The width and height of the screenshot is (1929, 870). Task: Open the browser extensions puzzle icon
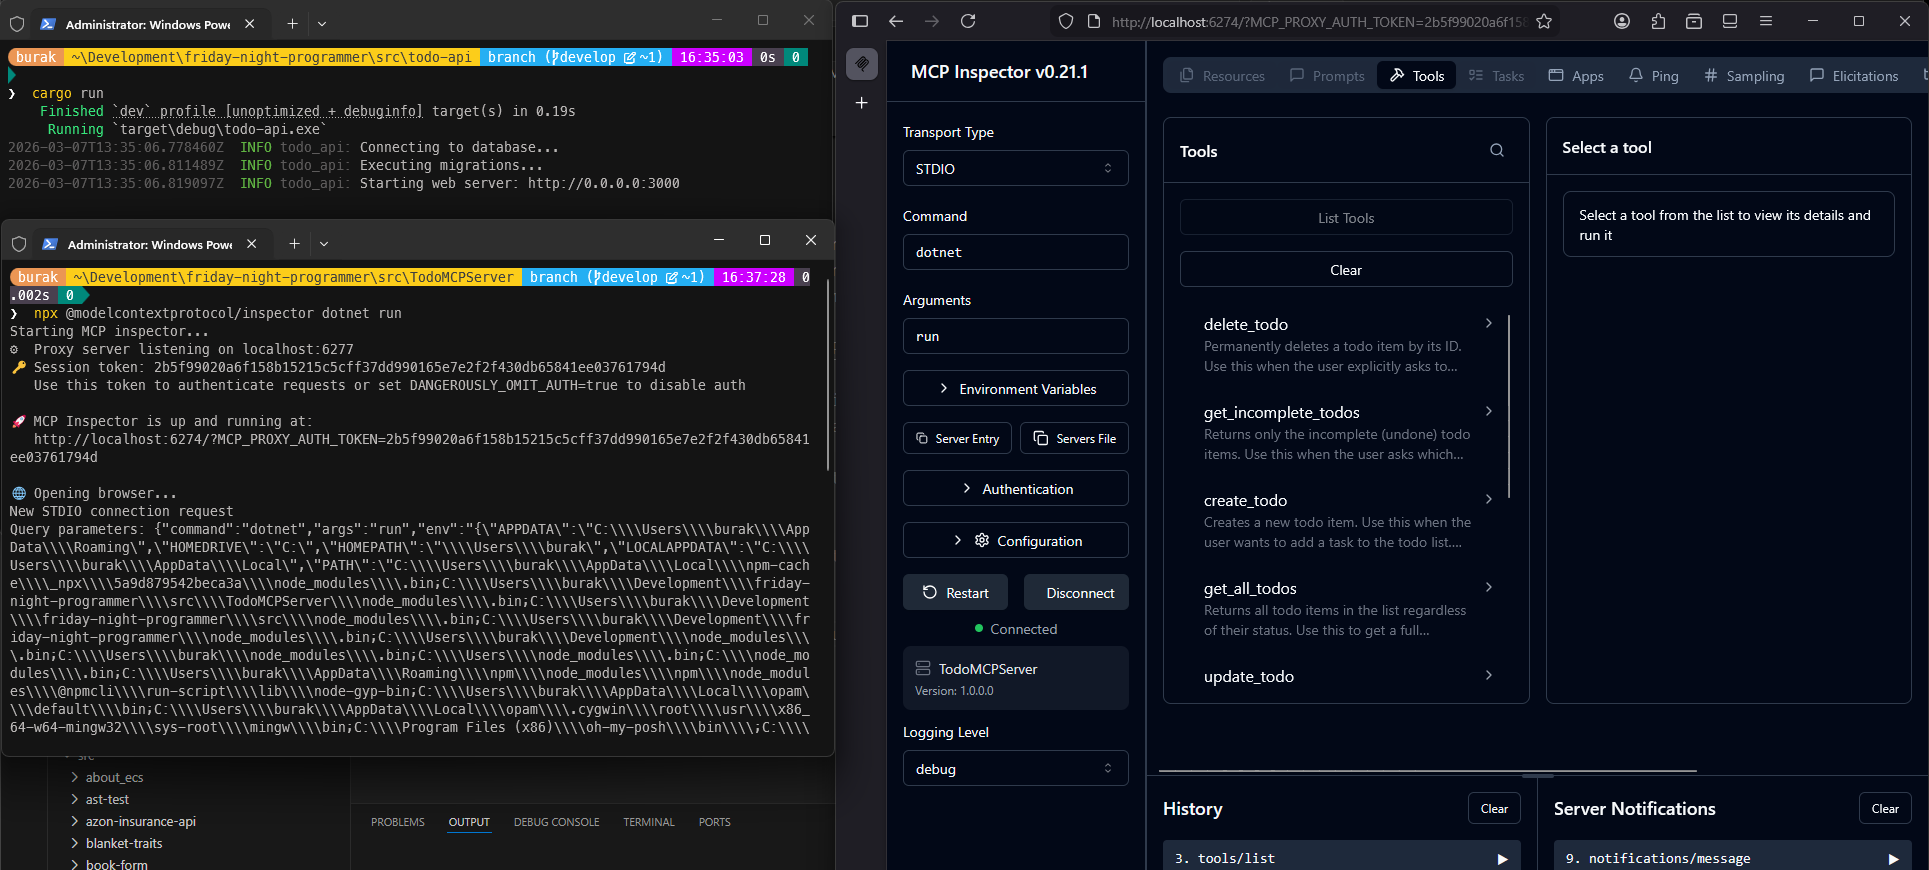pyautogui.click(x=1658, y=21)
